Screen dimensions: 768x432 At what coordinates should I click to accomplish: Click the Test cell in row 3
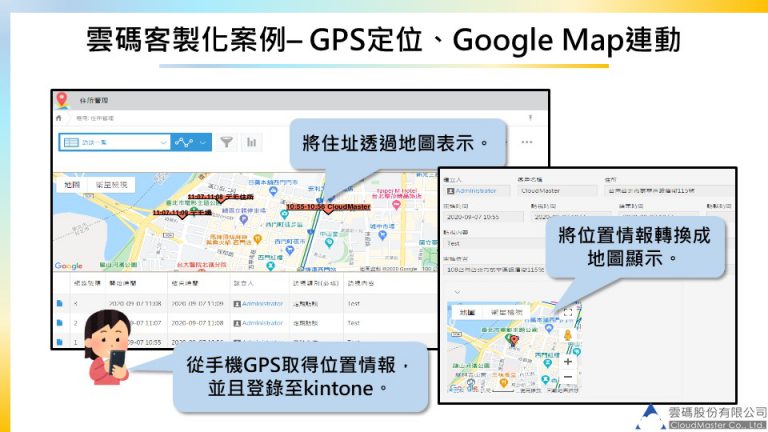pyautogui.click(x=354, y=304)
